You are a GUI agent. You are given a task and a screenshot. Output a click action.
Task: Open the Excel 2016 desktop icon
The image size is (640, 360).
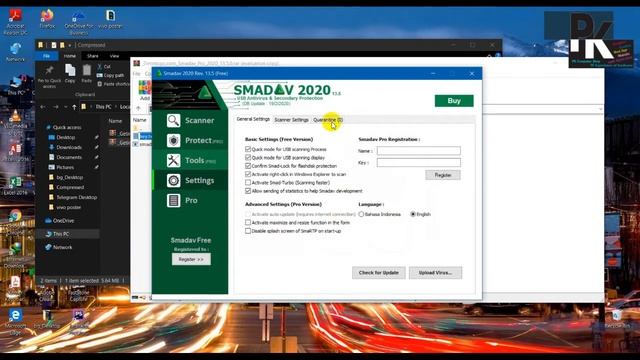click(x=16, y=186)
